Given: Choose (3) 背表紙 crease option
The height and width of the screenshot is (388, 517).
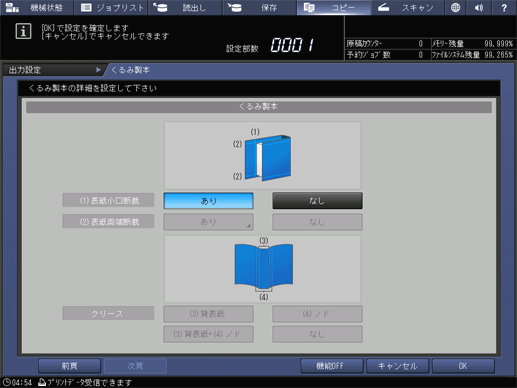Looking at the screenshot, I should [208, 314].
